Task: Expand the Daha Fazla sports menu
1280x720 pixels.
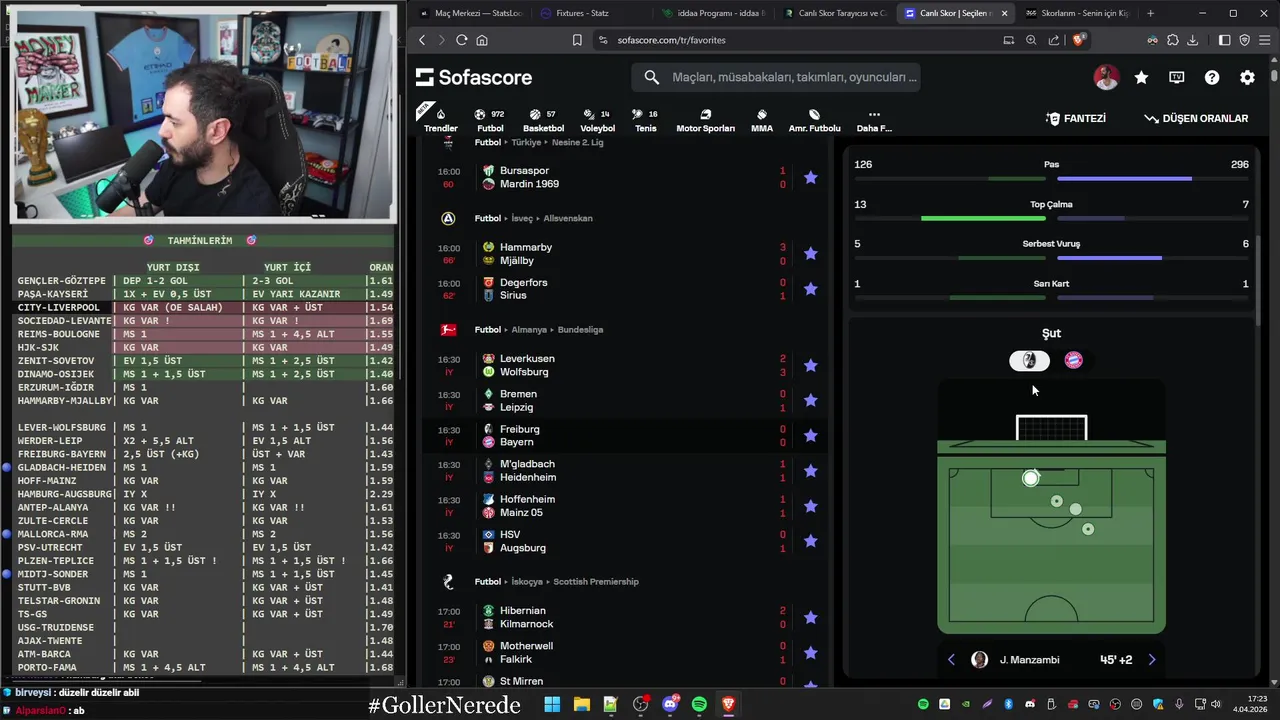Action: (x=874, y=120)
